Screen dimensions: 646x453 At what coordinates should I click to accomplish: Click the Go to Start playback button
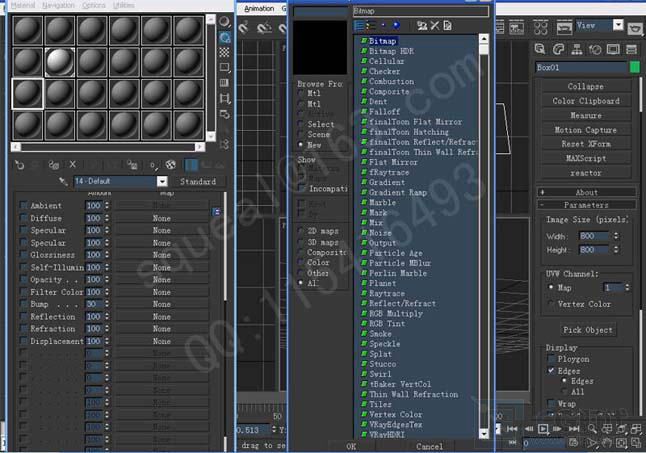(512, 429)
